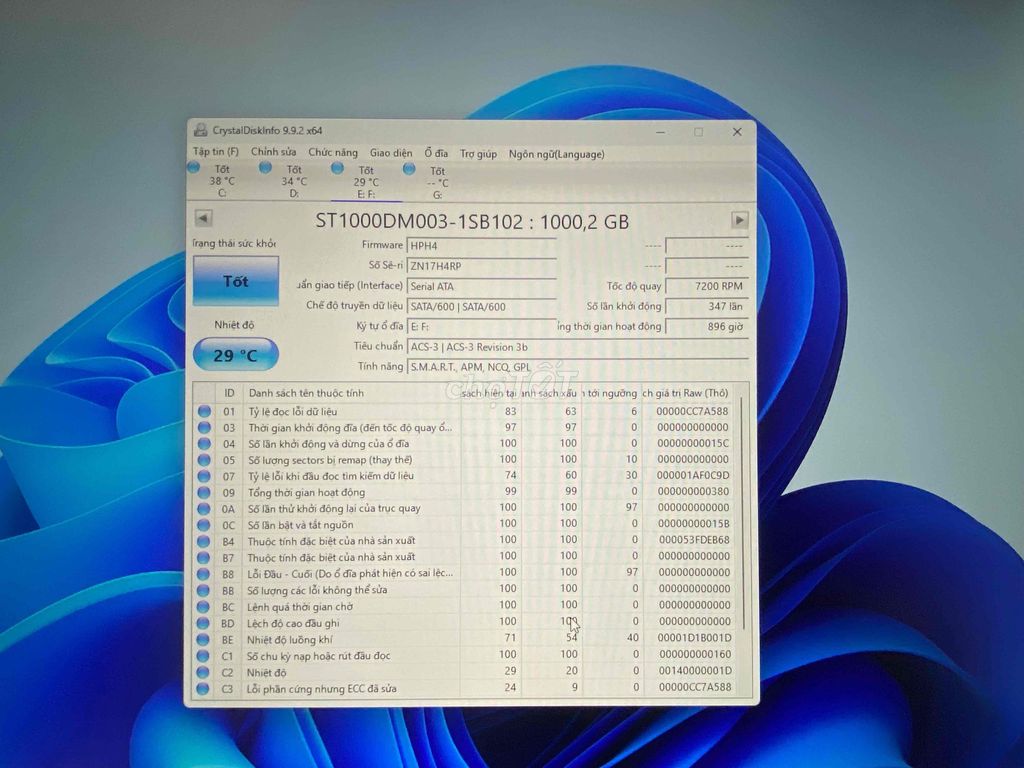The width and height of the screenshot is (1024, 768).
Task: Open the Tập tin (F) menu
Action: click(216, 152)
